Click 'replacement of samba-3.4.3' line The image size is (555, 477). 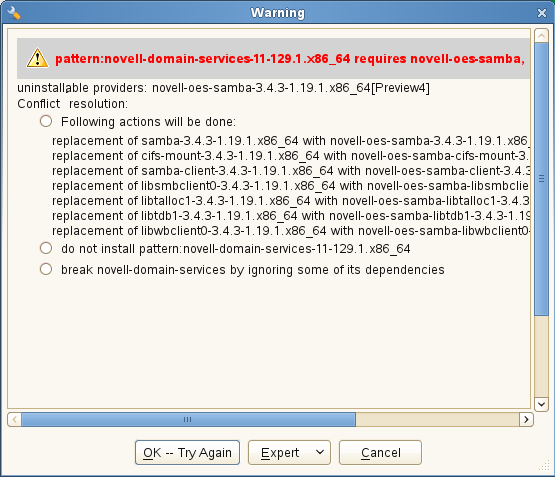[291, 141]
